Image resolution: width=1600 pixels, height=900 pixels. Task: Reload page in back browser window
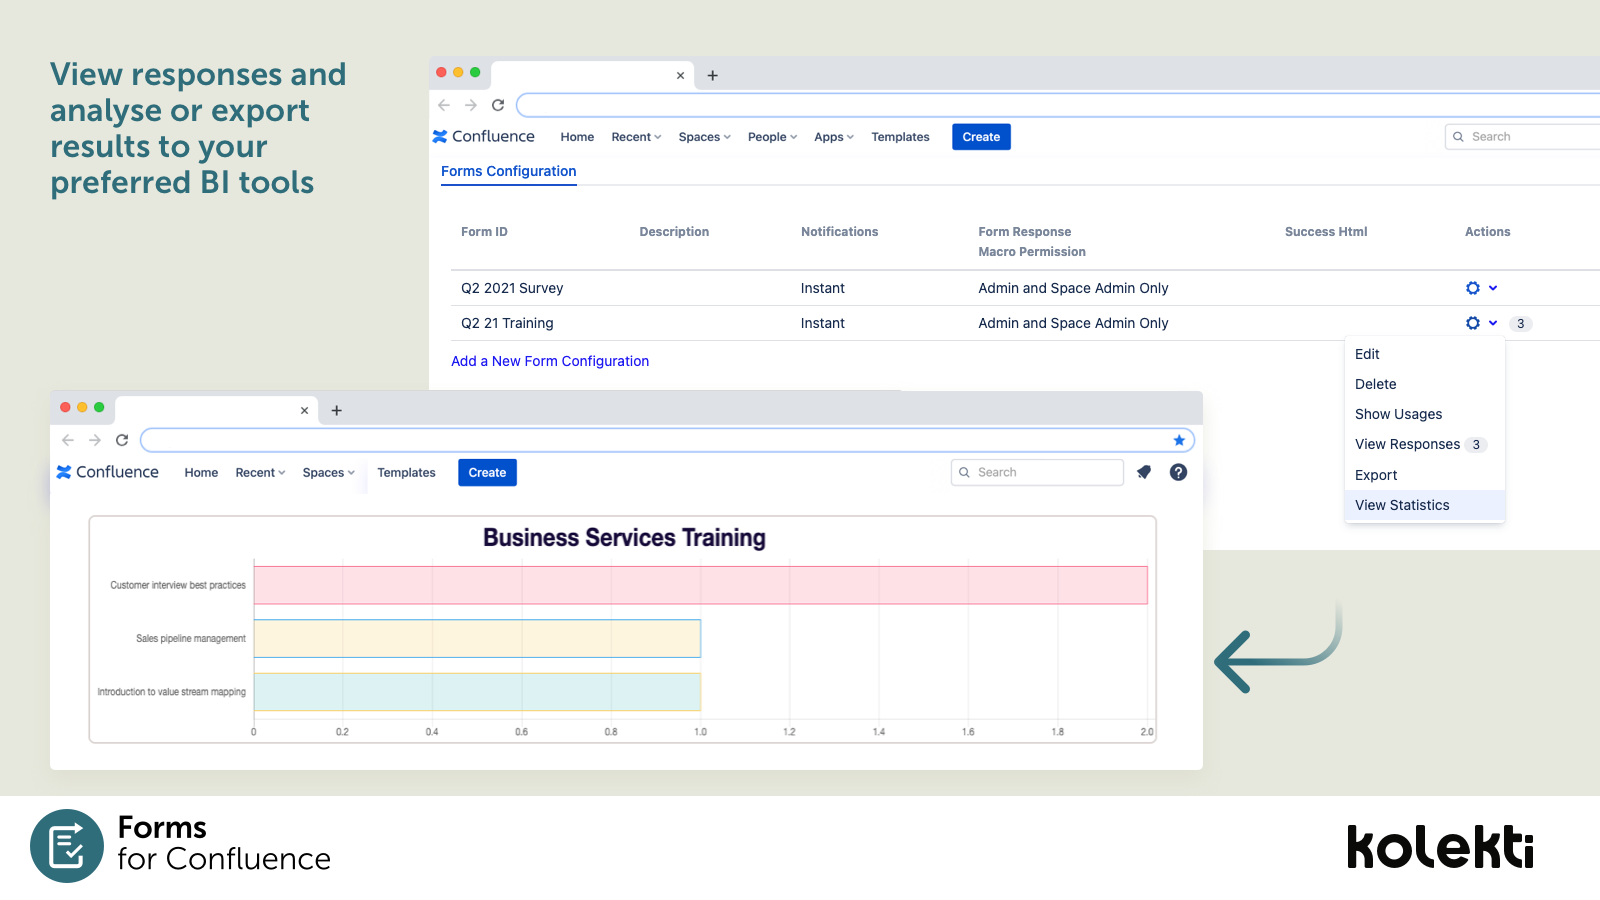click(x=498, y=105)
